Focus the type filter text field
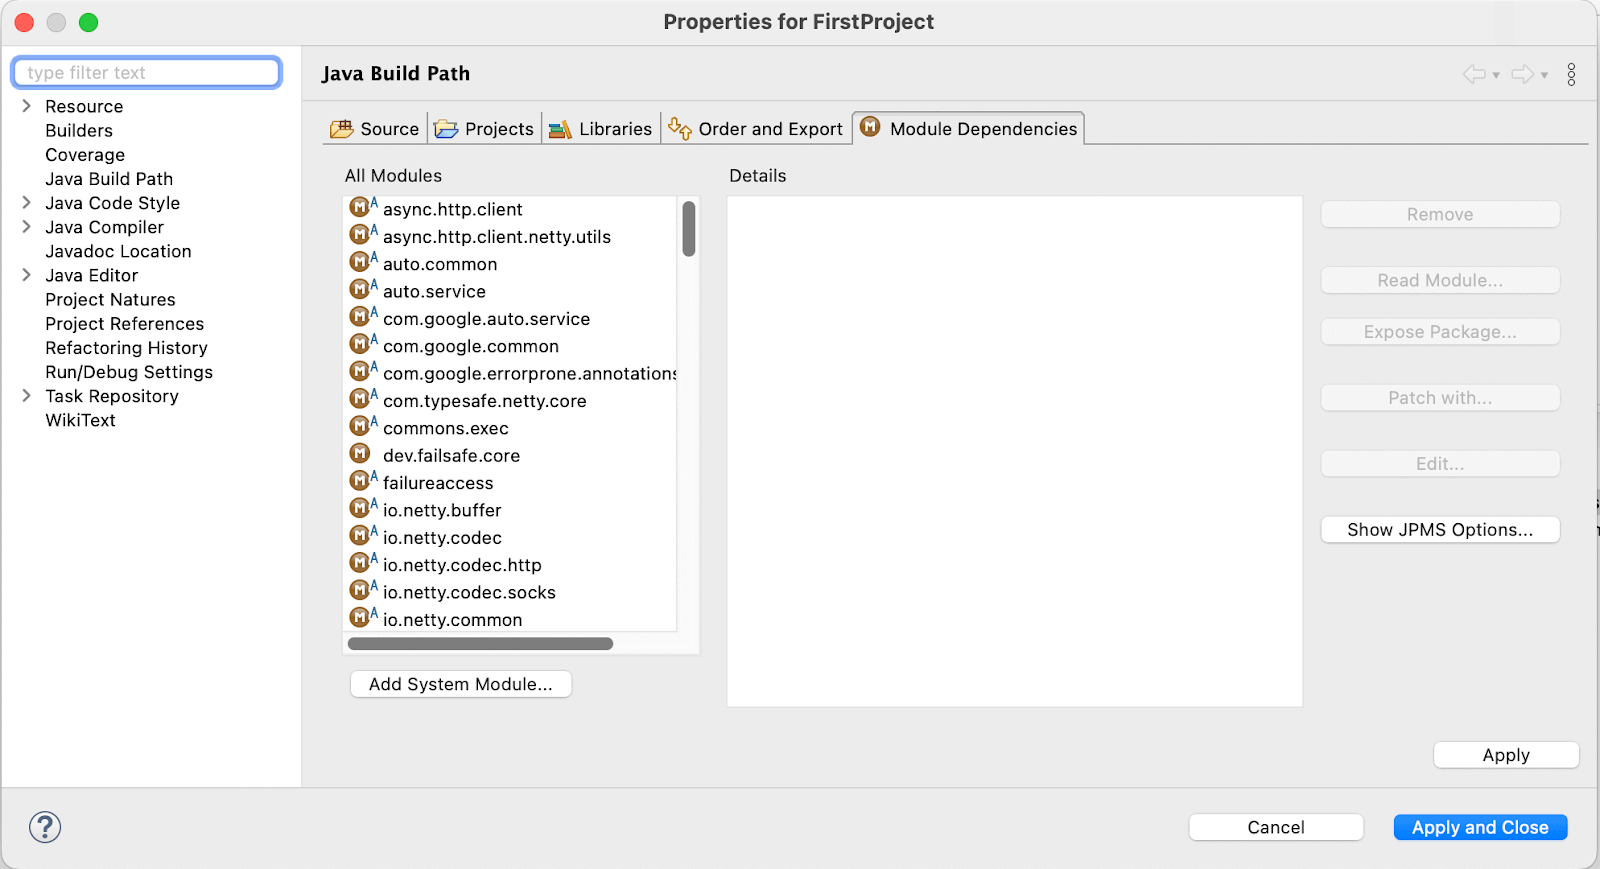 pos(147,72)
